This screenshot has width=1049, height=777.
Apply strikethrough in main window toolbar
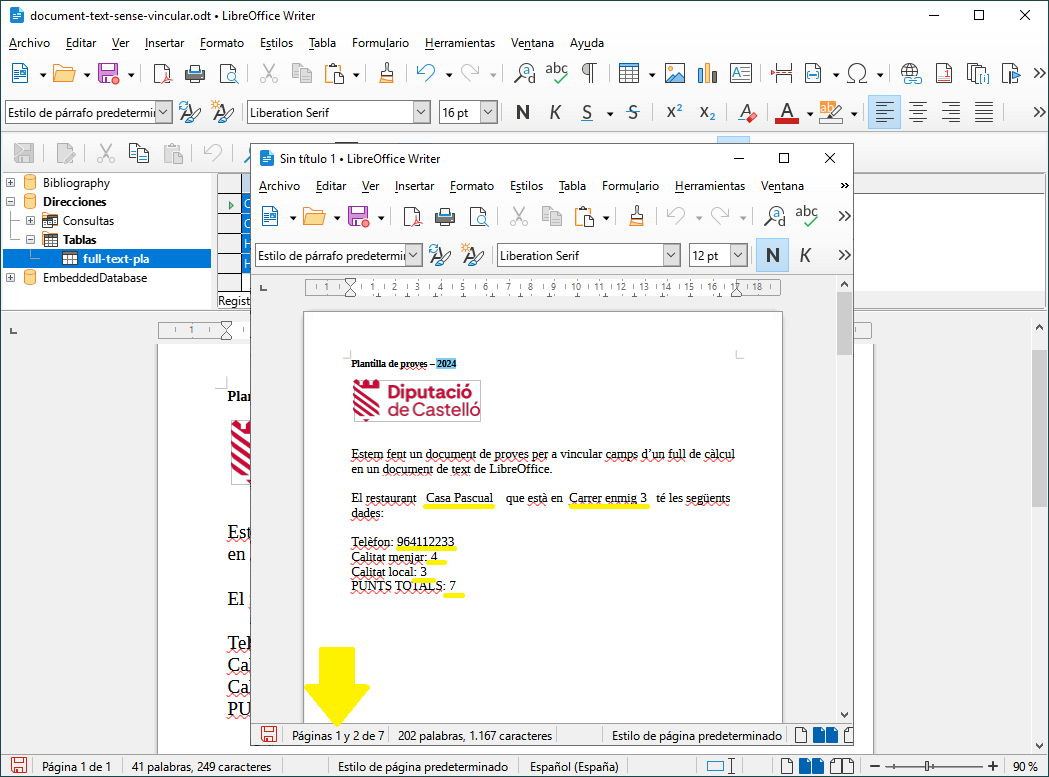click(633, 112)
